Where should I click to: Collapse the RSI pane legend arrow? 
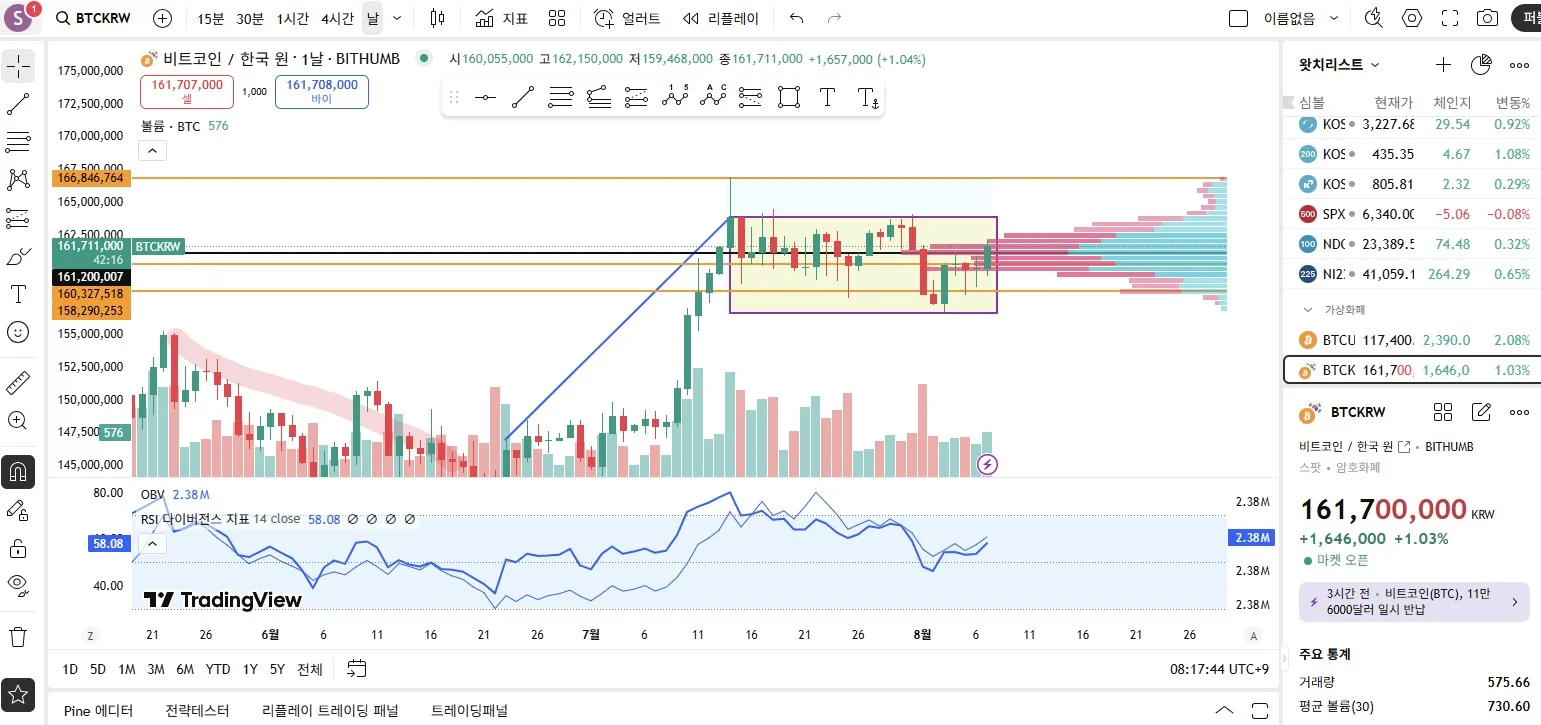tap(152, 544)
